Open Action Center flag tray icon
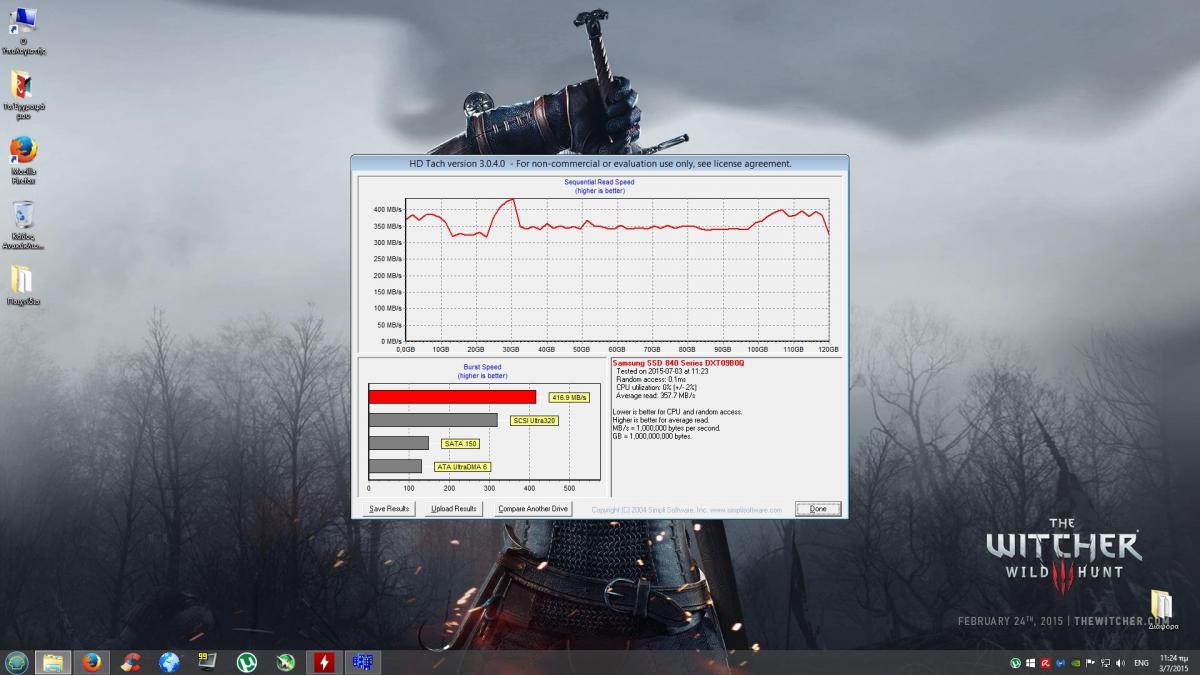This screenshot has height=675, width=1200. pos(1090,663)
